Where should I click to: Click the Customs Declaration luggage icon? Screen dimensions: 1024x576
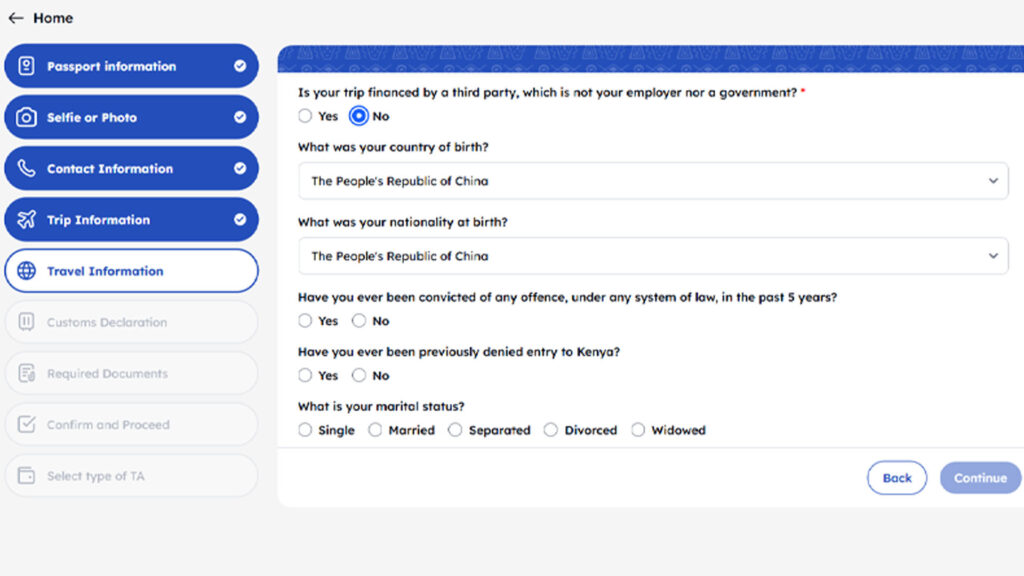click(x=26, y=322)
